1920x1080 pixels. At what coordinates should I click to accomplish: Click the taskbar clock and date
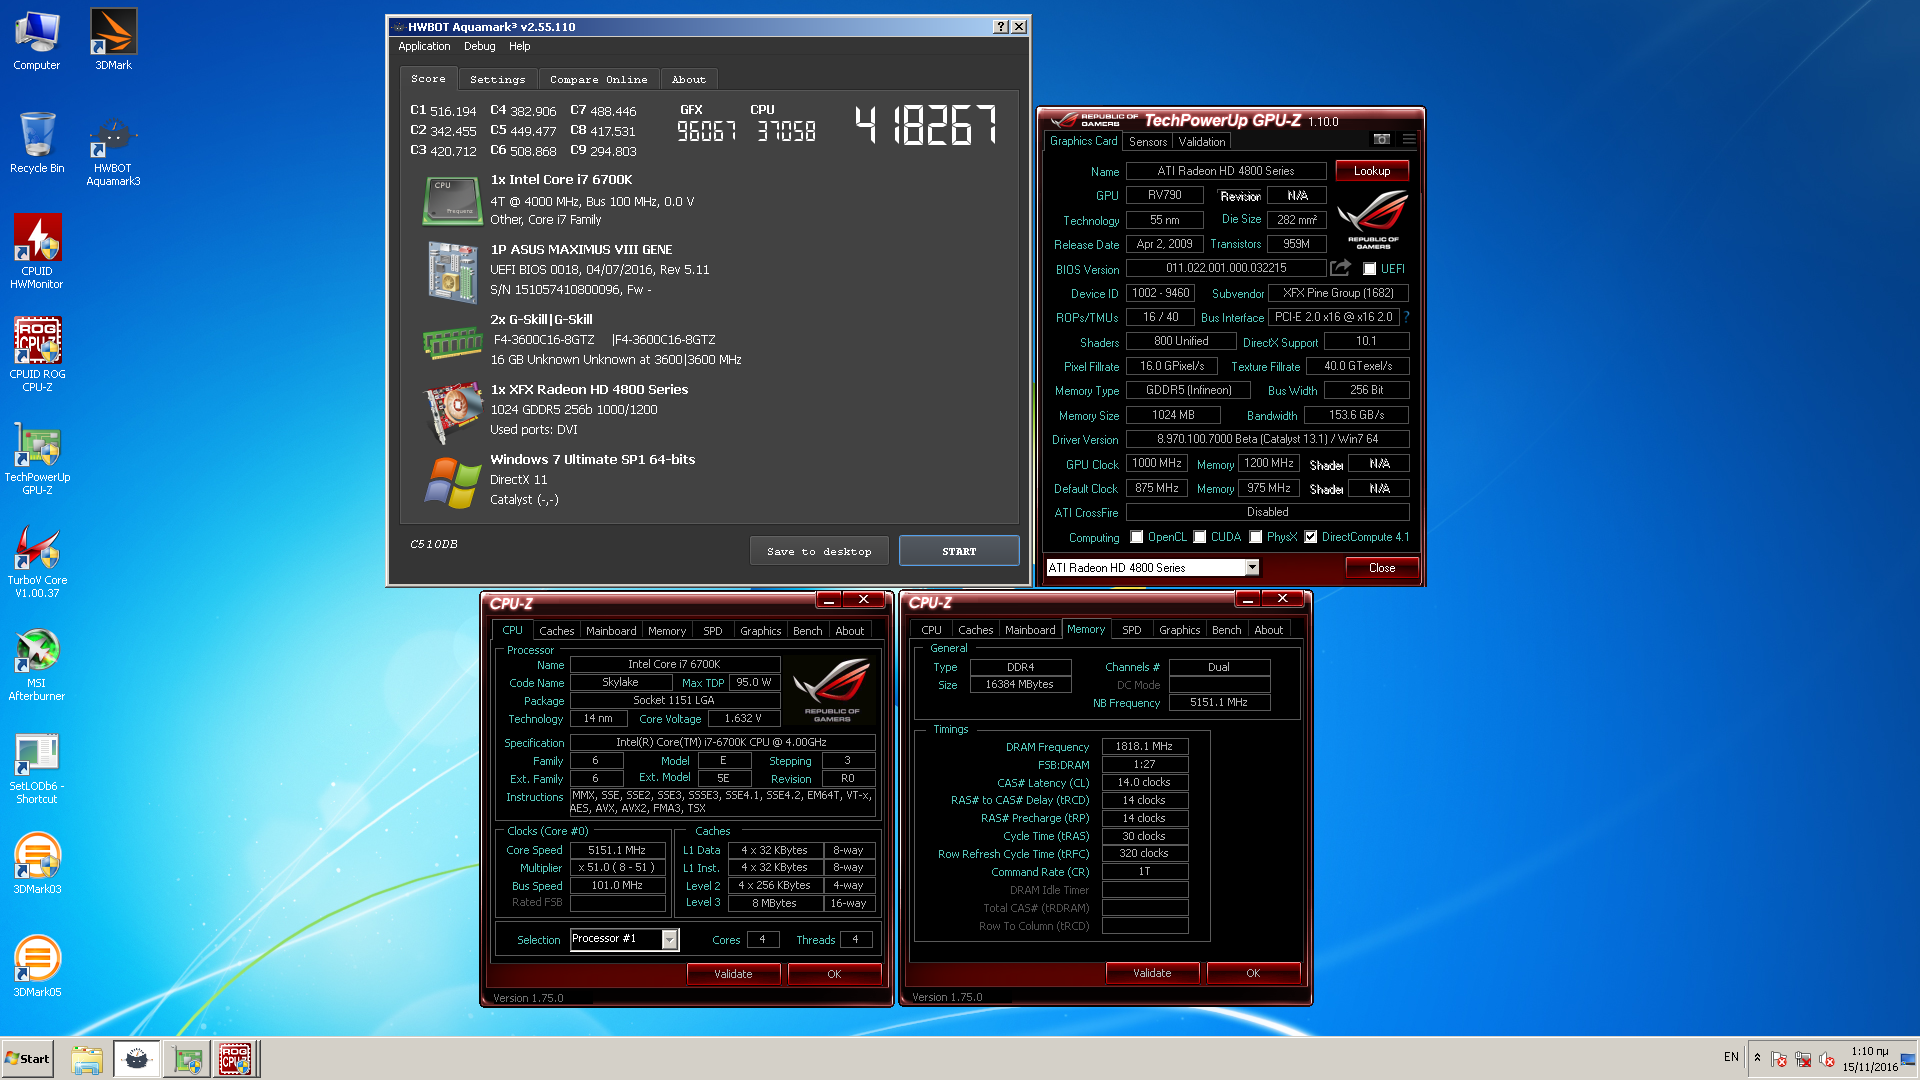click(x=1869, y=1059)
